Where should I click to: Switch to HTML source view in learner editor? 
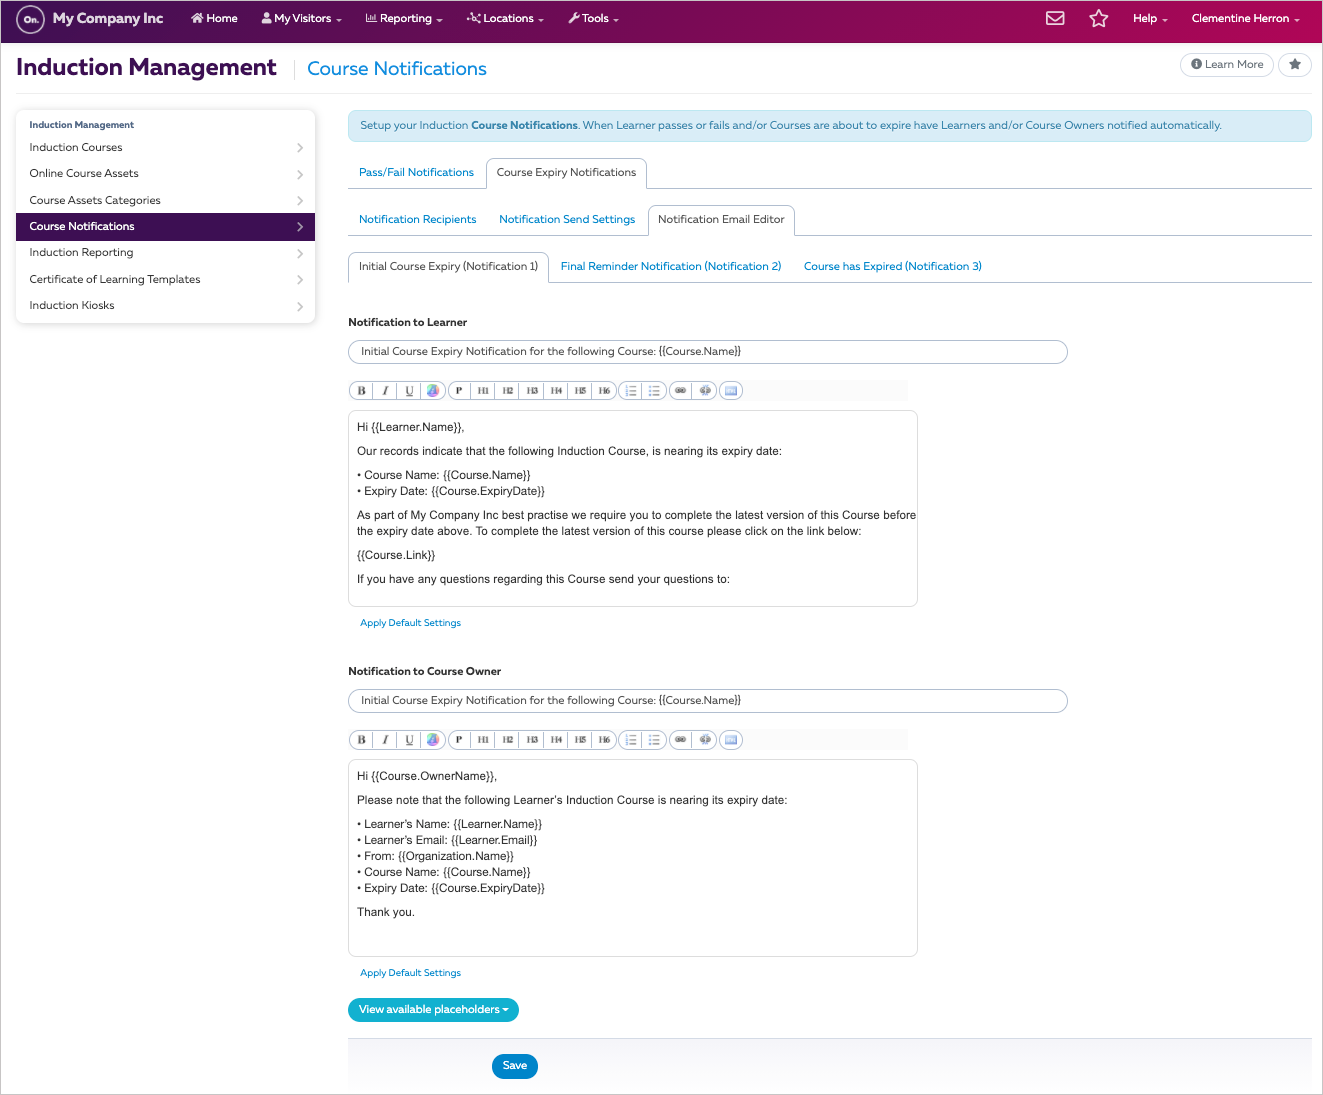click(x=731, y=390)
